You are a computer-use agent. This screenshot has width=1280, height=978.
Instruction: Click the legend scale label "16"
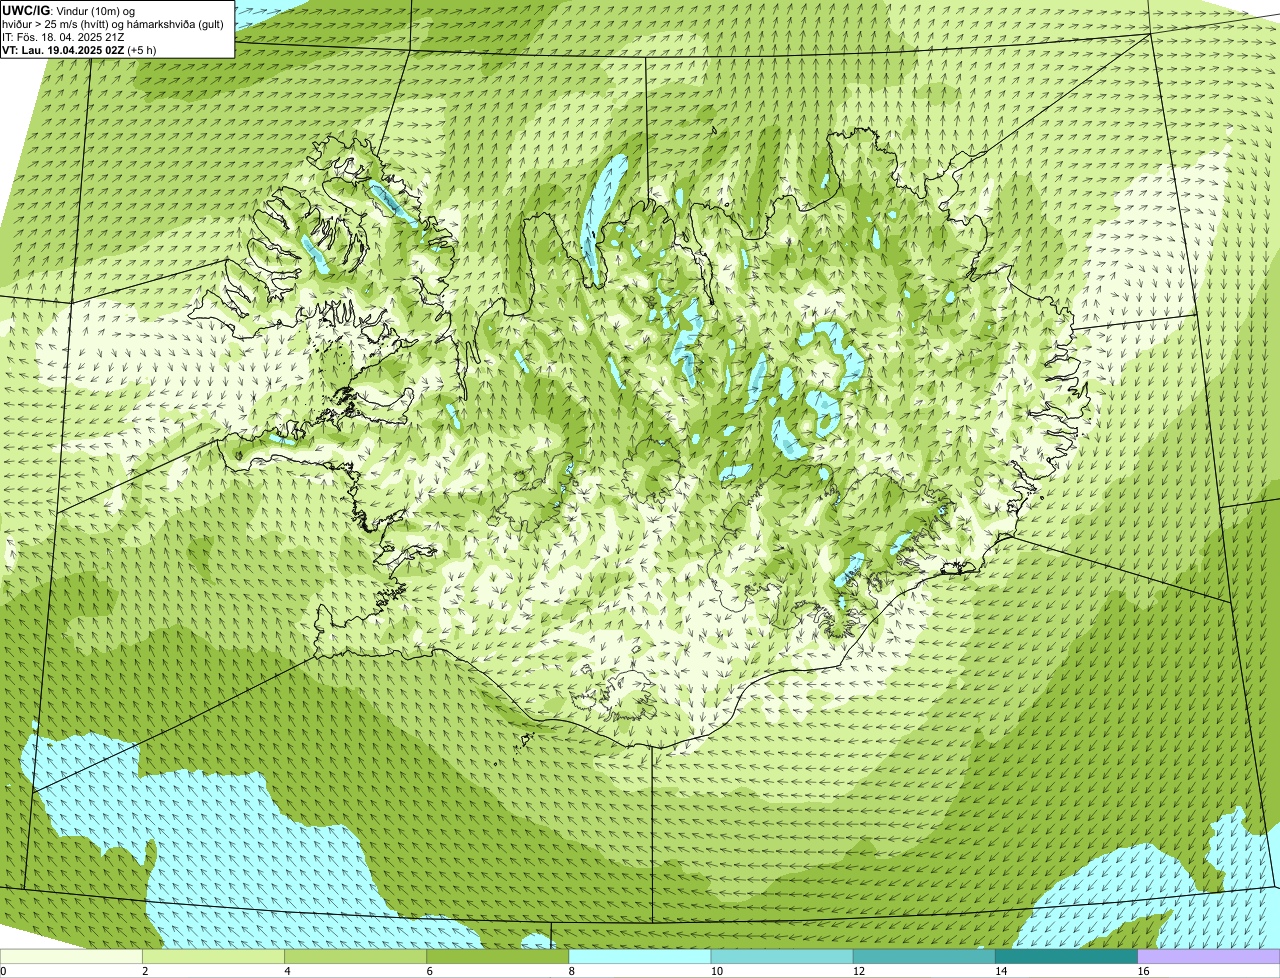point(1143,971)
